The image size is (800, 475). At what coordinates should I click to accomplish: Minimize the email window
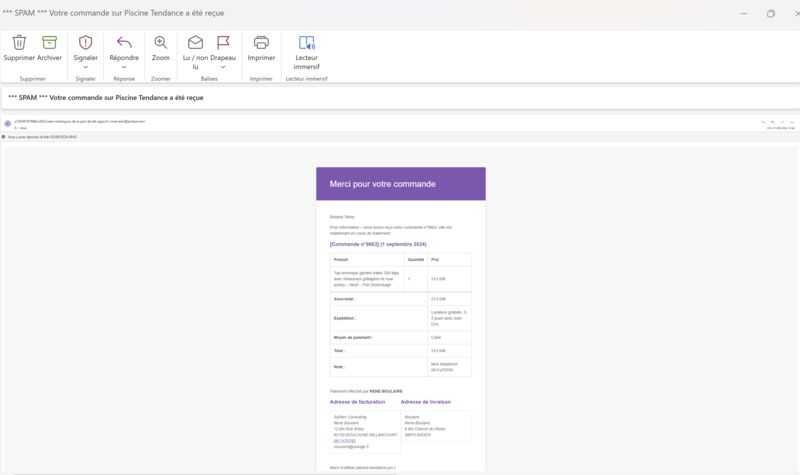coord(744,13)
